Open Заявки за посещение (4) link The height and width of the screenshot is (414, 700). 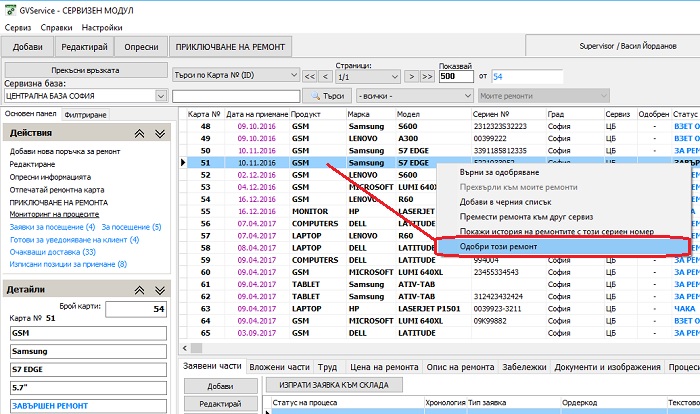(x=52, y=227)
